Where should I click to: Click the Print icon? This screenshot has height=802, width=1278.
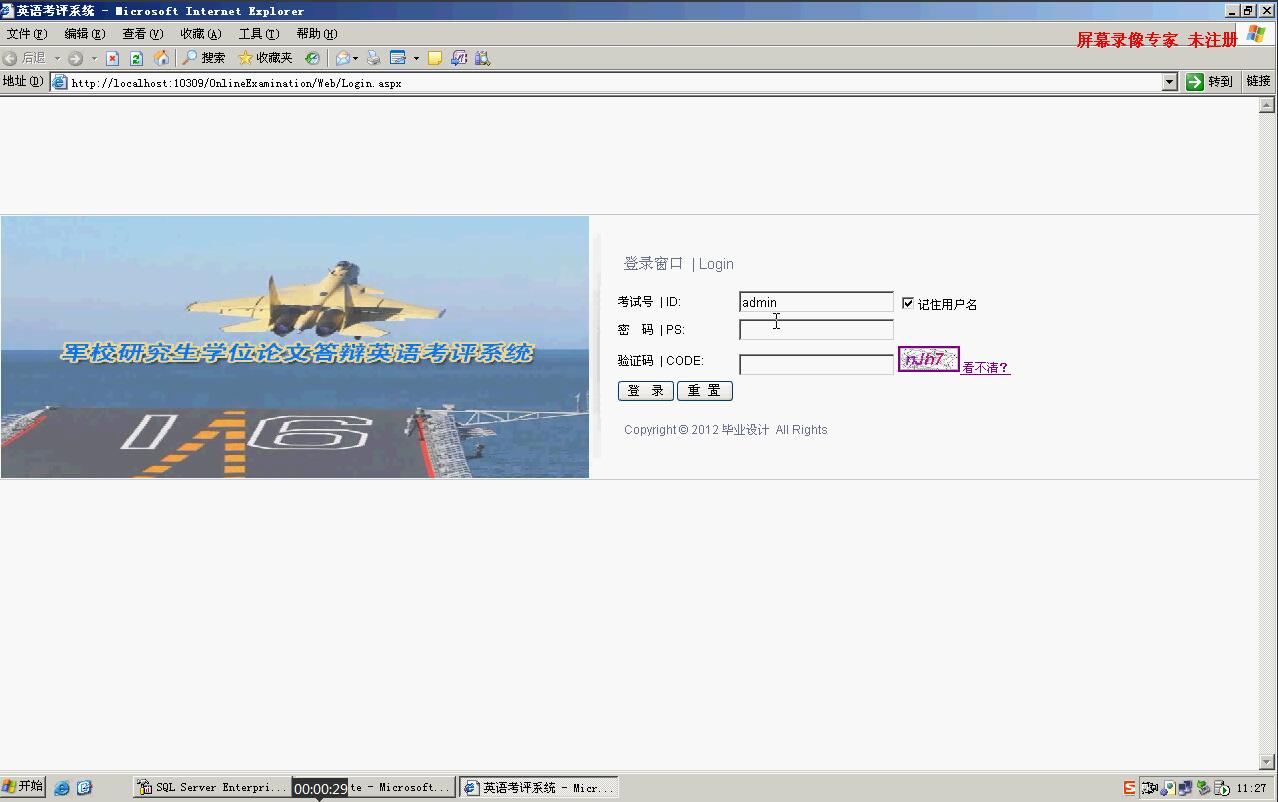click(373, 58)
